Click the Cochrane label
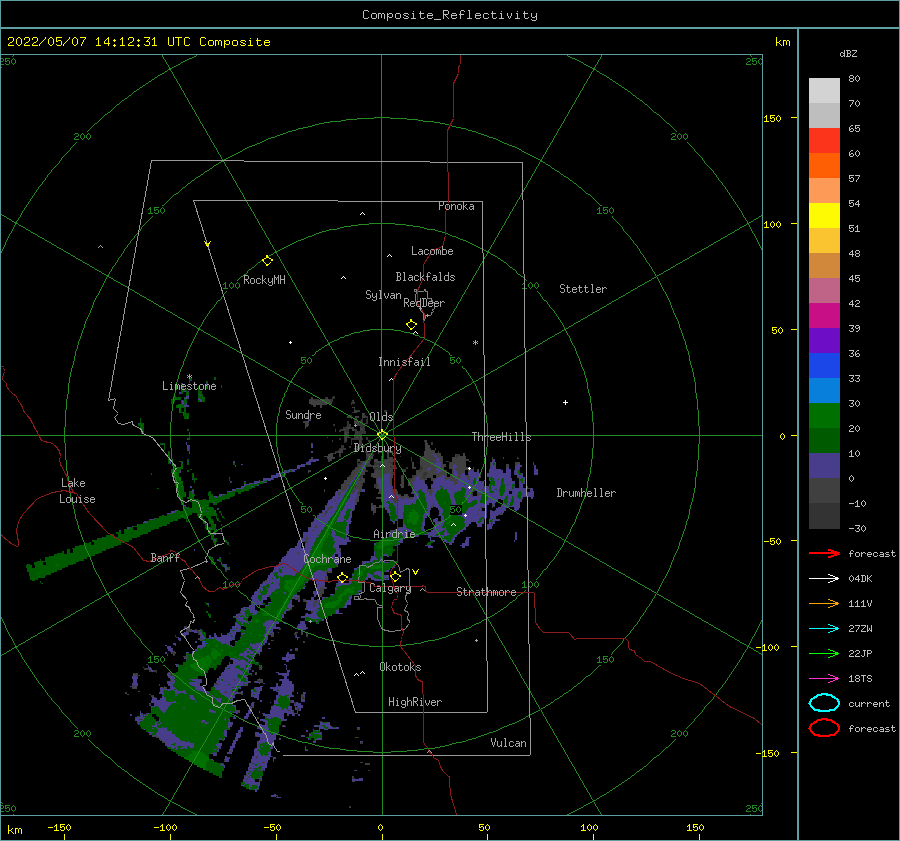 [x=327, y=559]
